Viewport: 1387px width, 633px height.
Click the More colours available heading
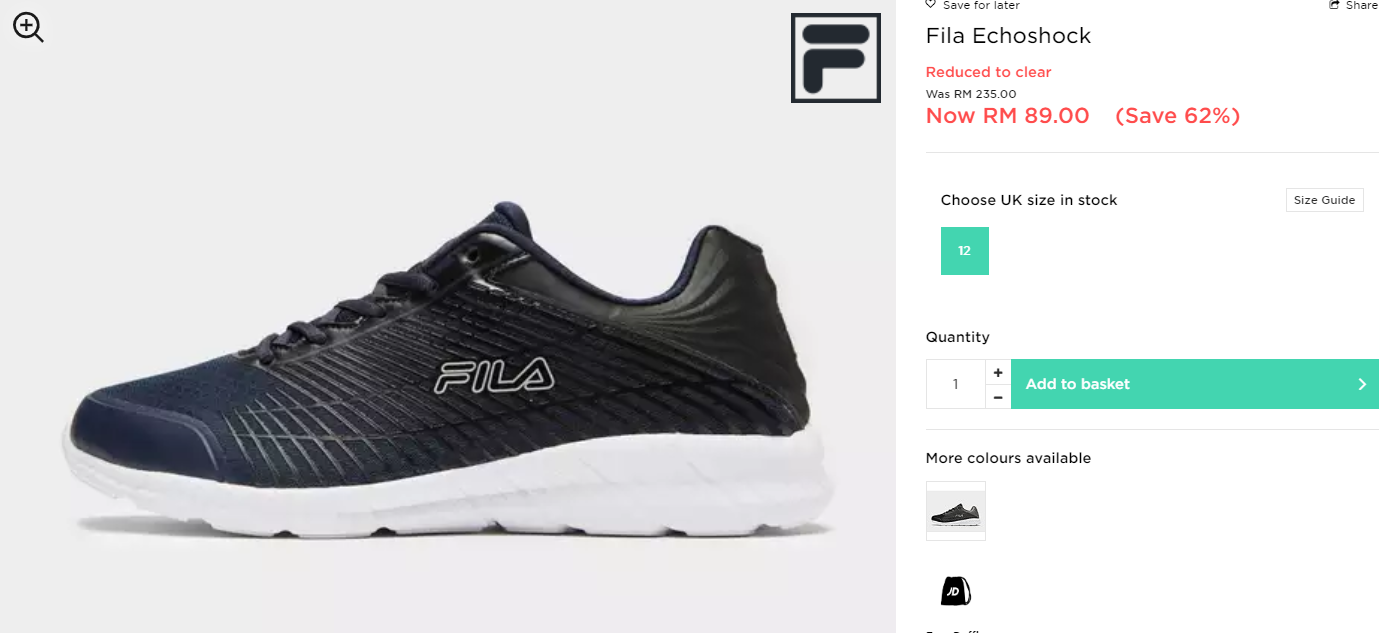pyautogui.click(x=1008, y=458)
